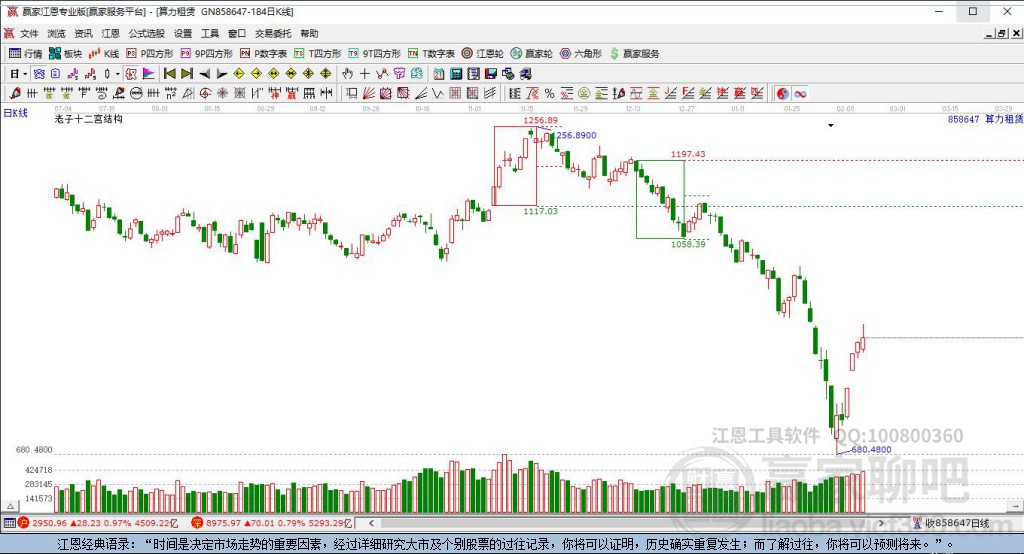
Task: Open the calculator icon
Action: (456, 74)
